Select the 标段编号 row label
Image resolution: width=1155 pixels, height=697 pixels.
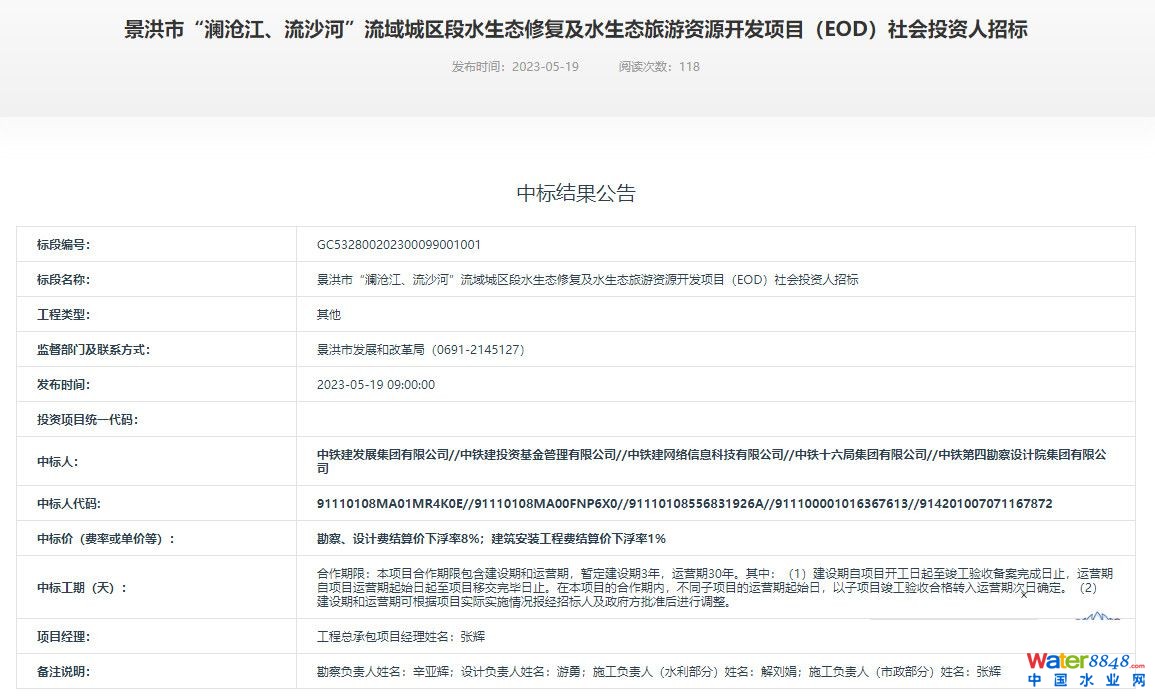tap(63, 245)
